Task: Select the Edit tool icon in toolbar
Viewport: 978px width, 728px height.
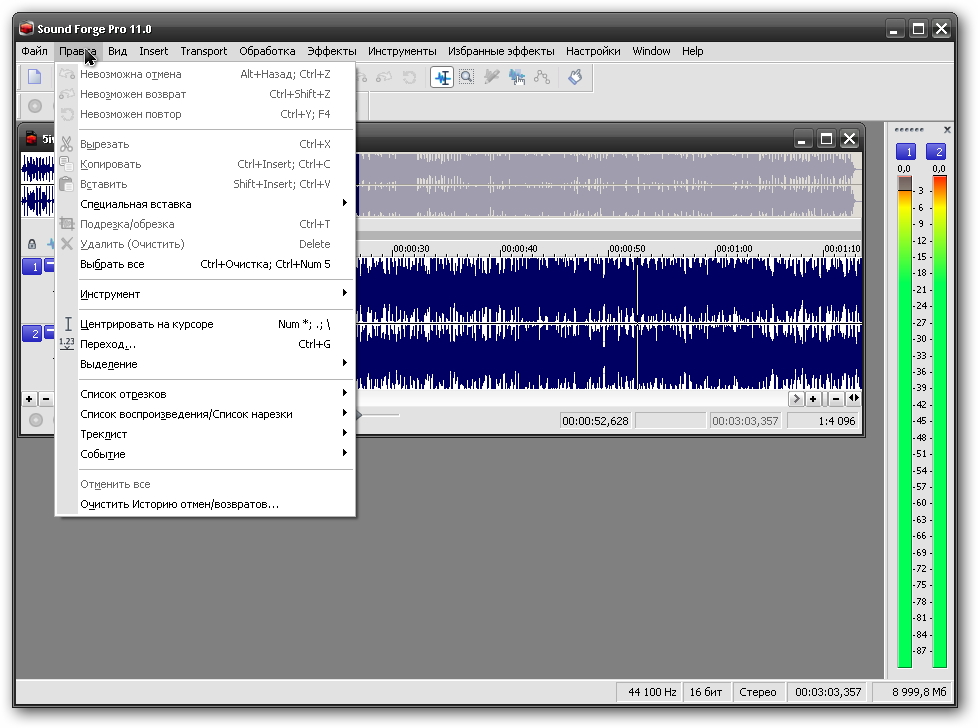Action: (442, 77)
